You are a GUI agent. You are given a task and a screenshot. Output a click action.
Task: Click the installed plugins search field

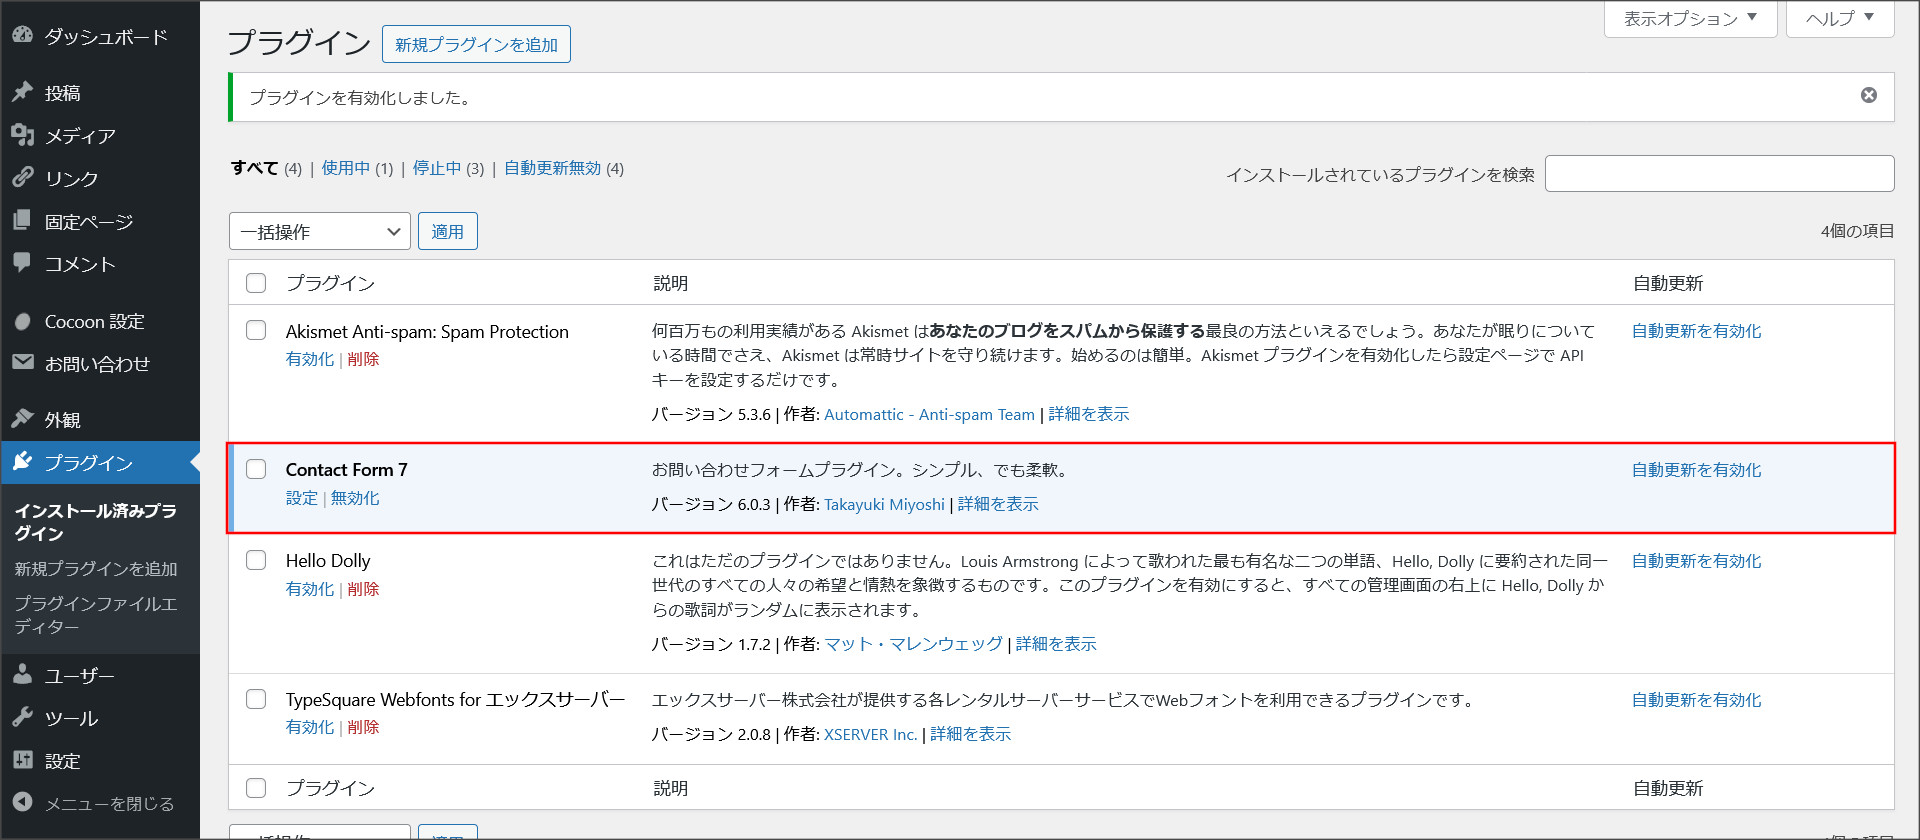coord(1718,174)
